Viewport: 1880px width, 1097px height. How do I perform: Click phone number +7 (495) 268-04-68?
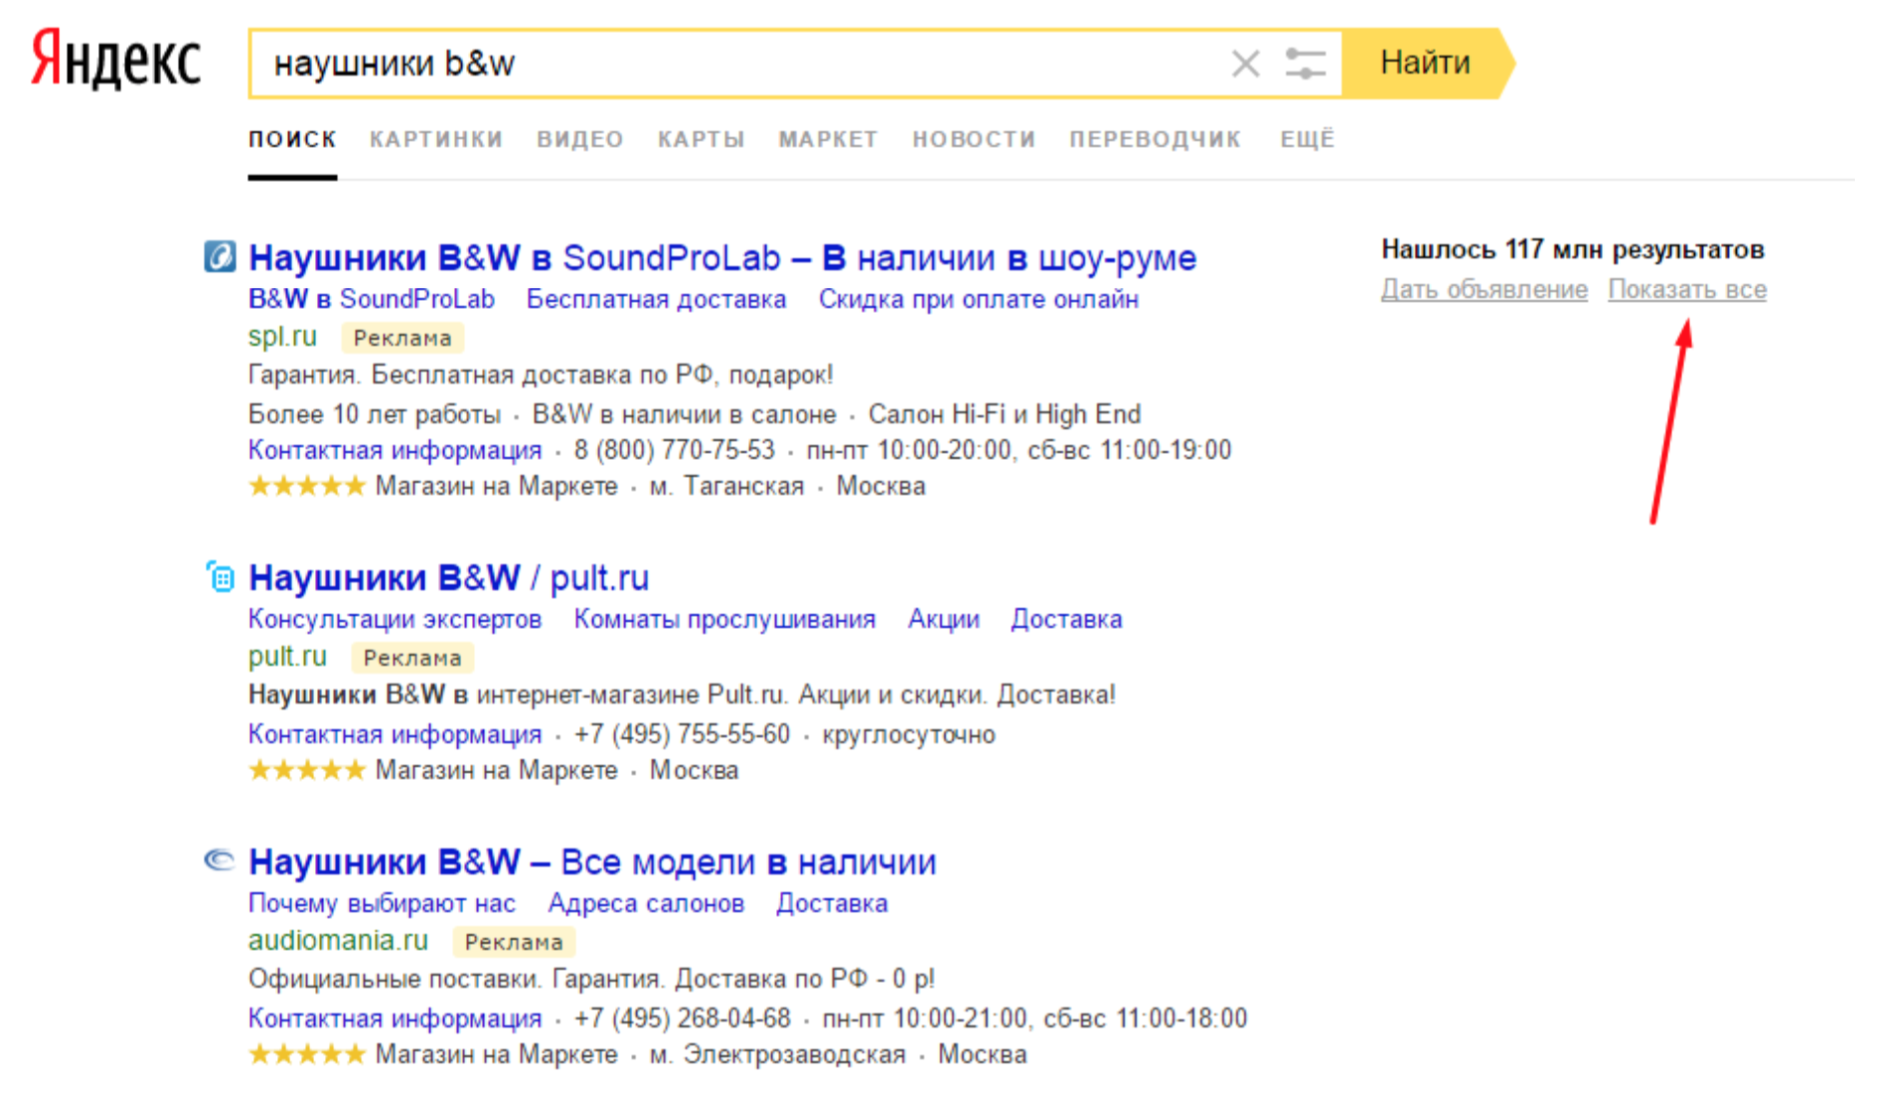[682, 1018]
